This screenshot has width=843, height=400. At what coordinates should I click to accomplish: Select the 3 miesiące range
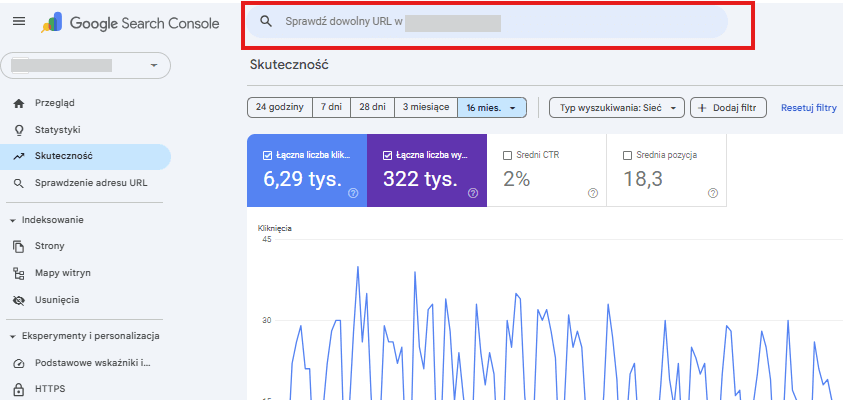[x=426, y=107]
